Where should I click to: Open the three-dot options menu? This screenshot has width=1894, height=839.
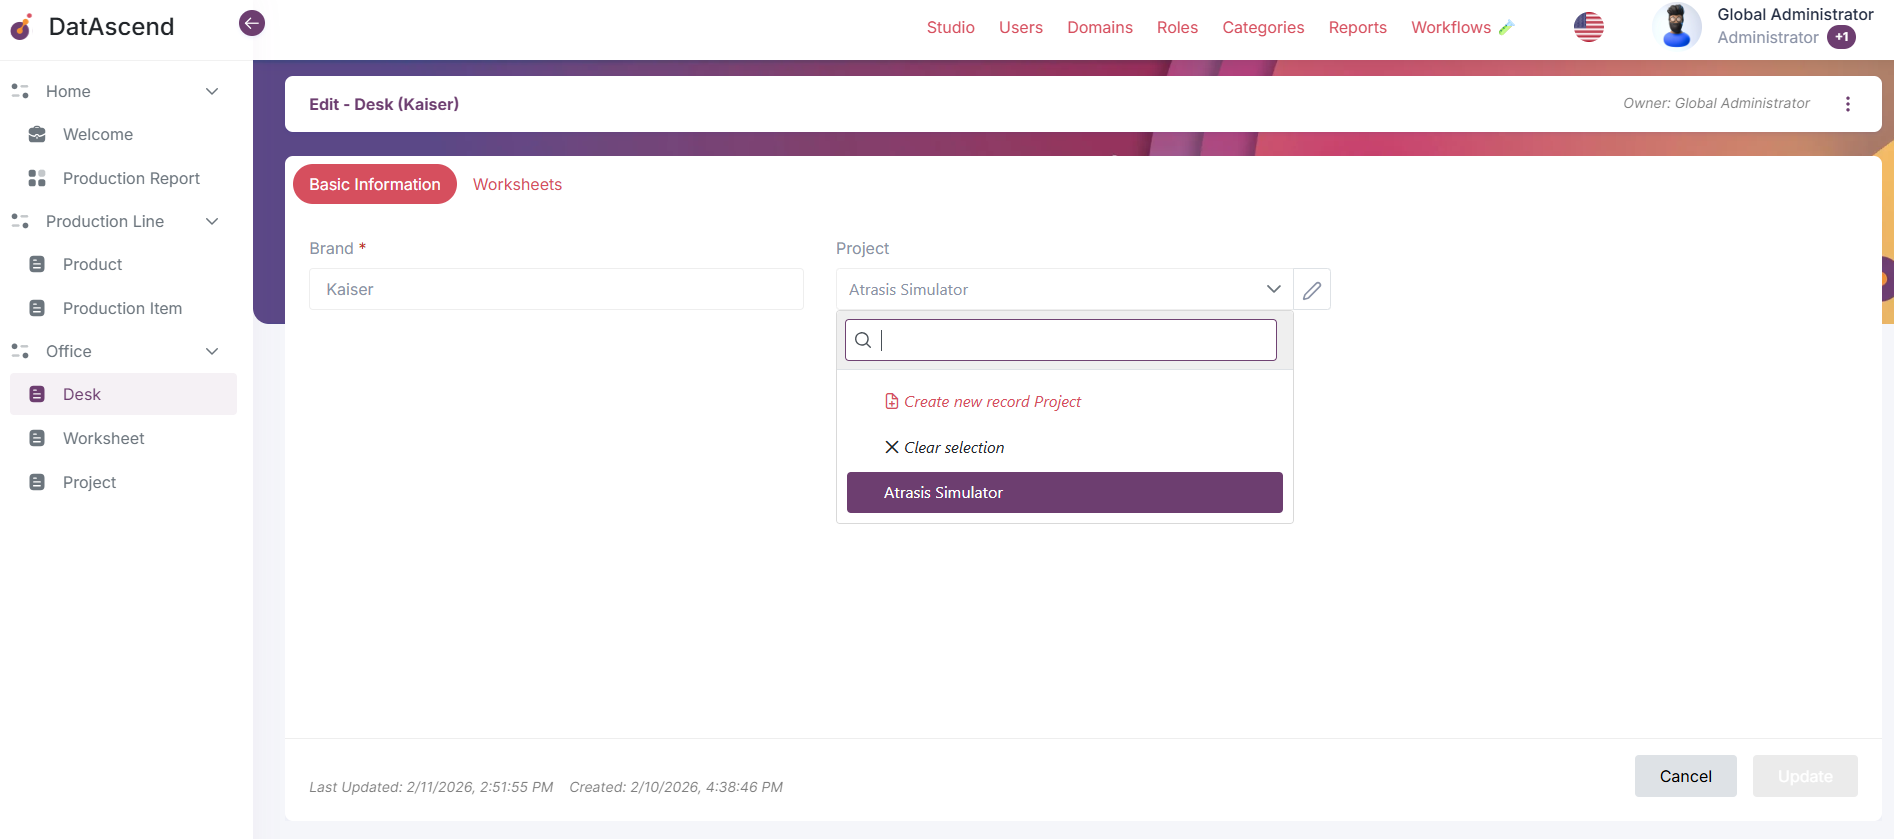tap(1847, 104)
